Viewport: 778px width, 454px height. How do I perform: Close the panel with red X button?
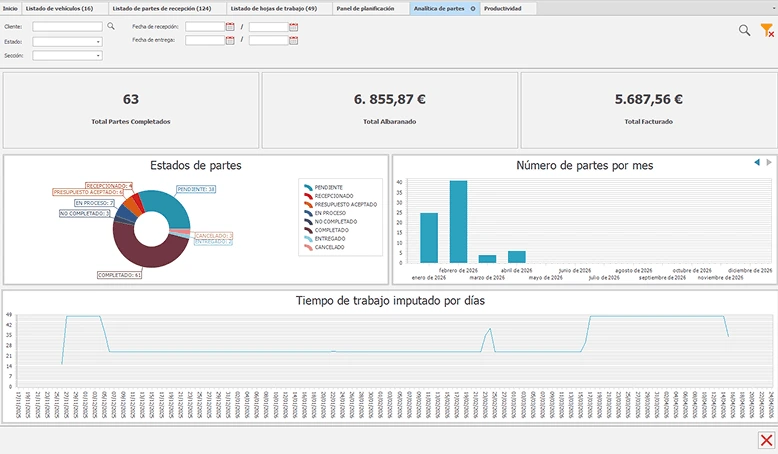766,440
